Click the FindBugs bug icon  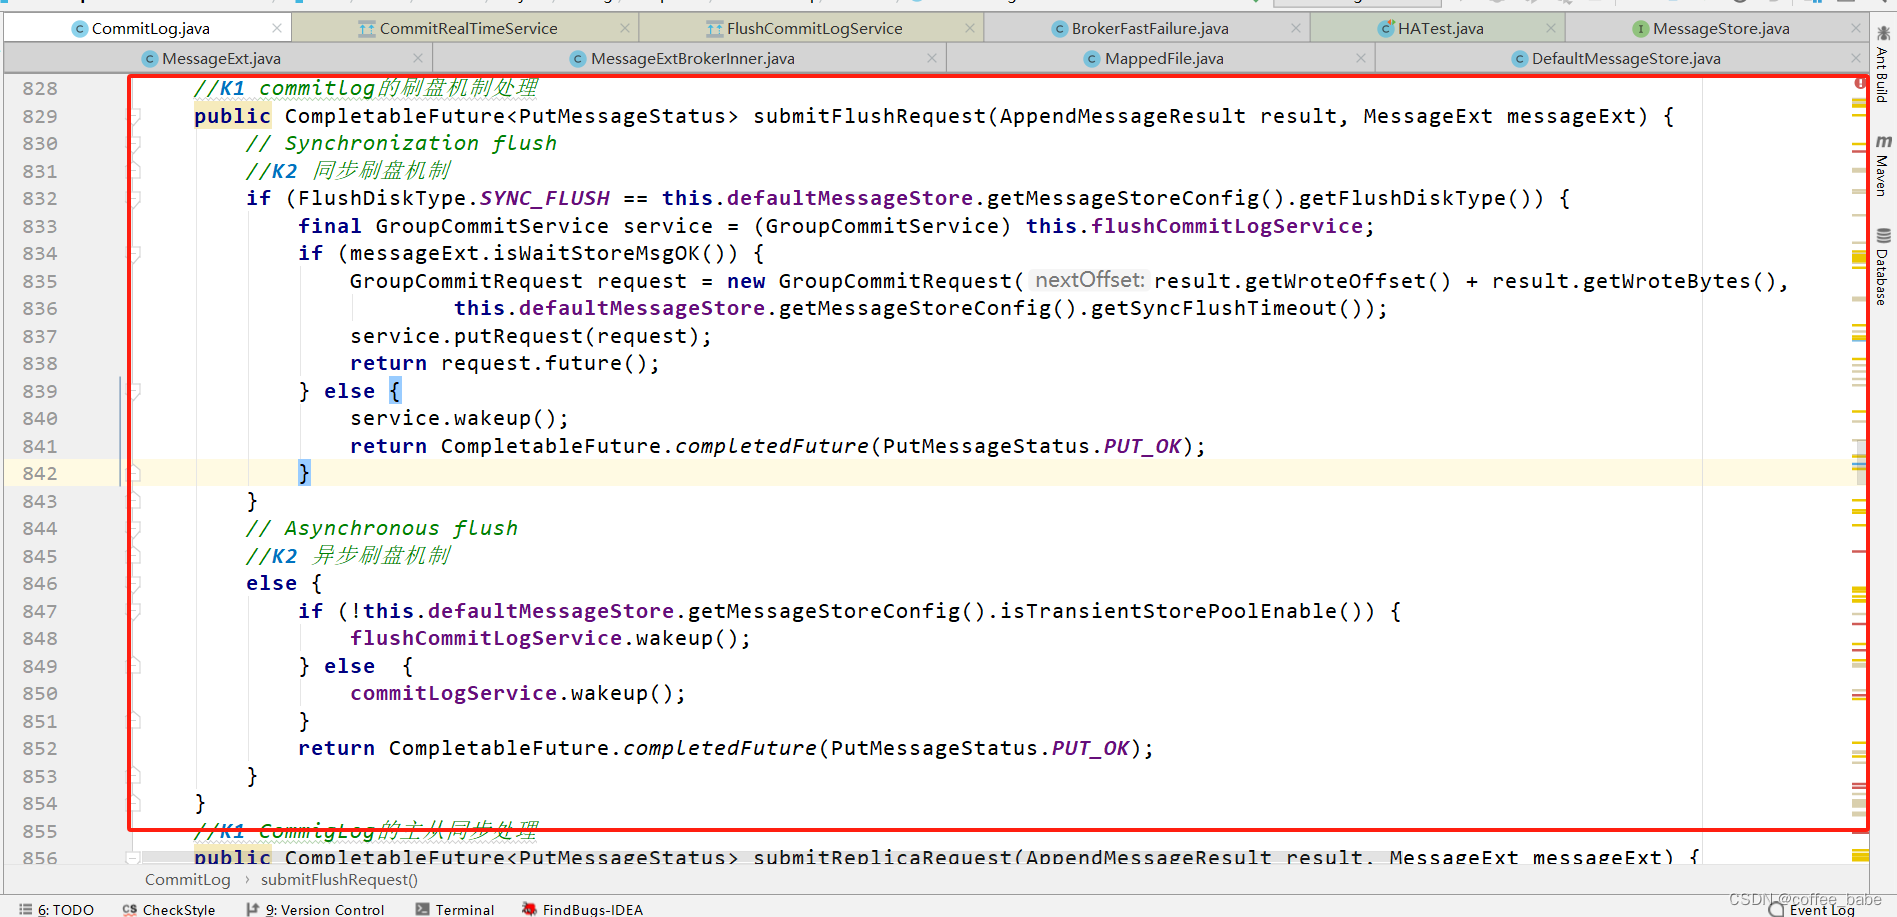tap(529, 909)
